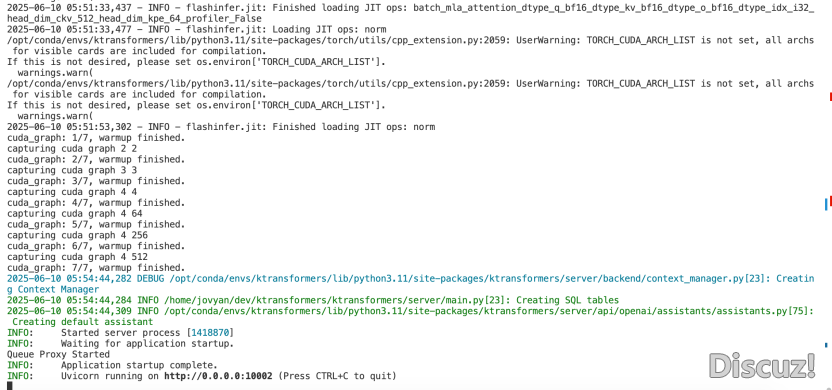Click 'cuda_graph: 7/7, warmup finished.' line

tap(96, 267)
